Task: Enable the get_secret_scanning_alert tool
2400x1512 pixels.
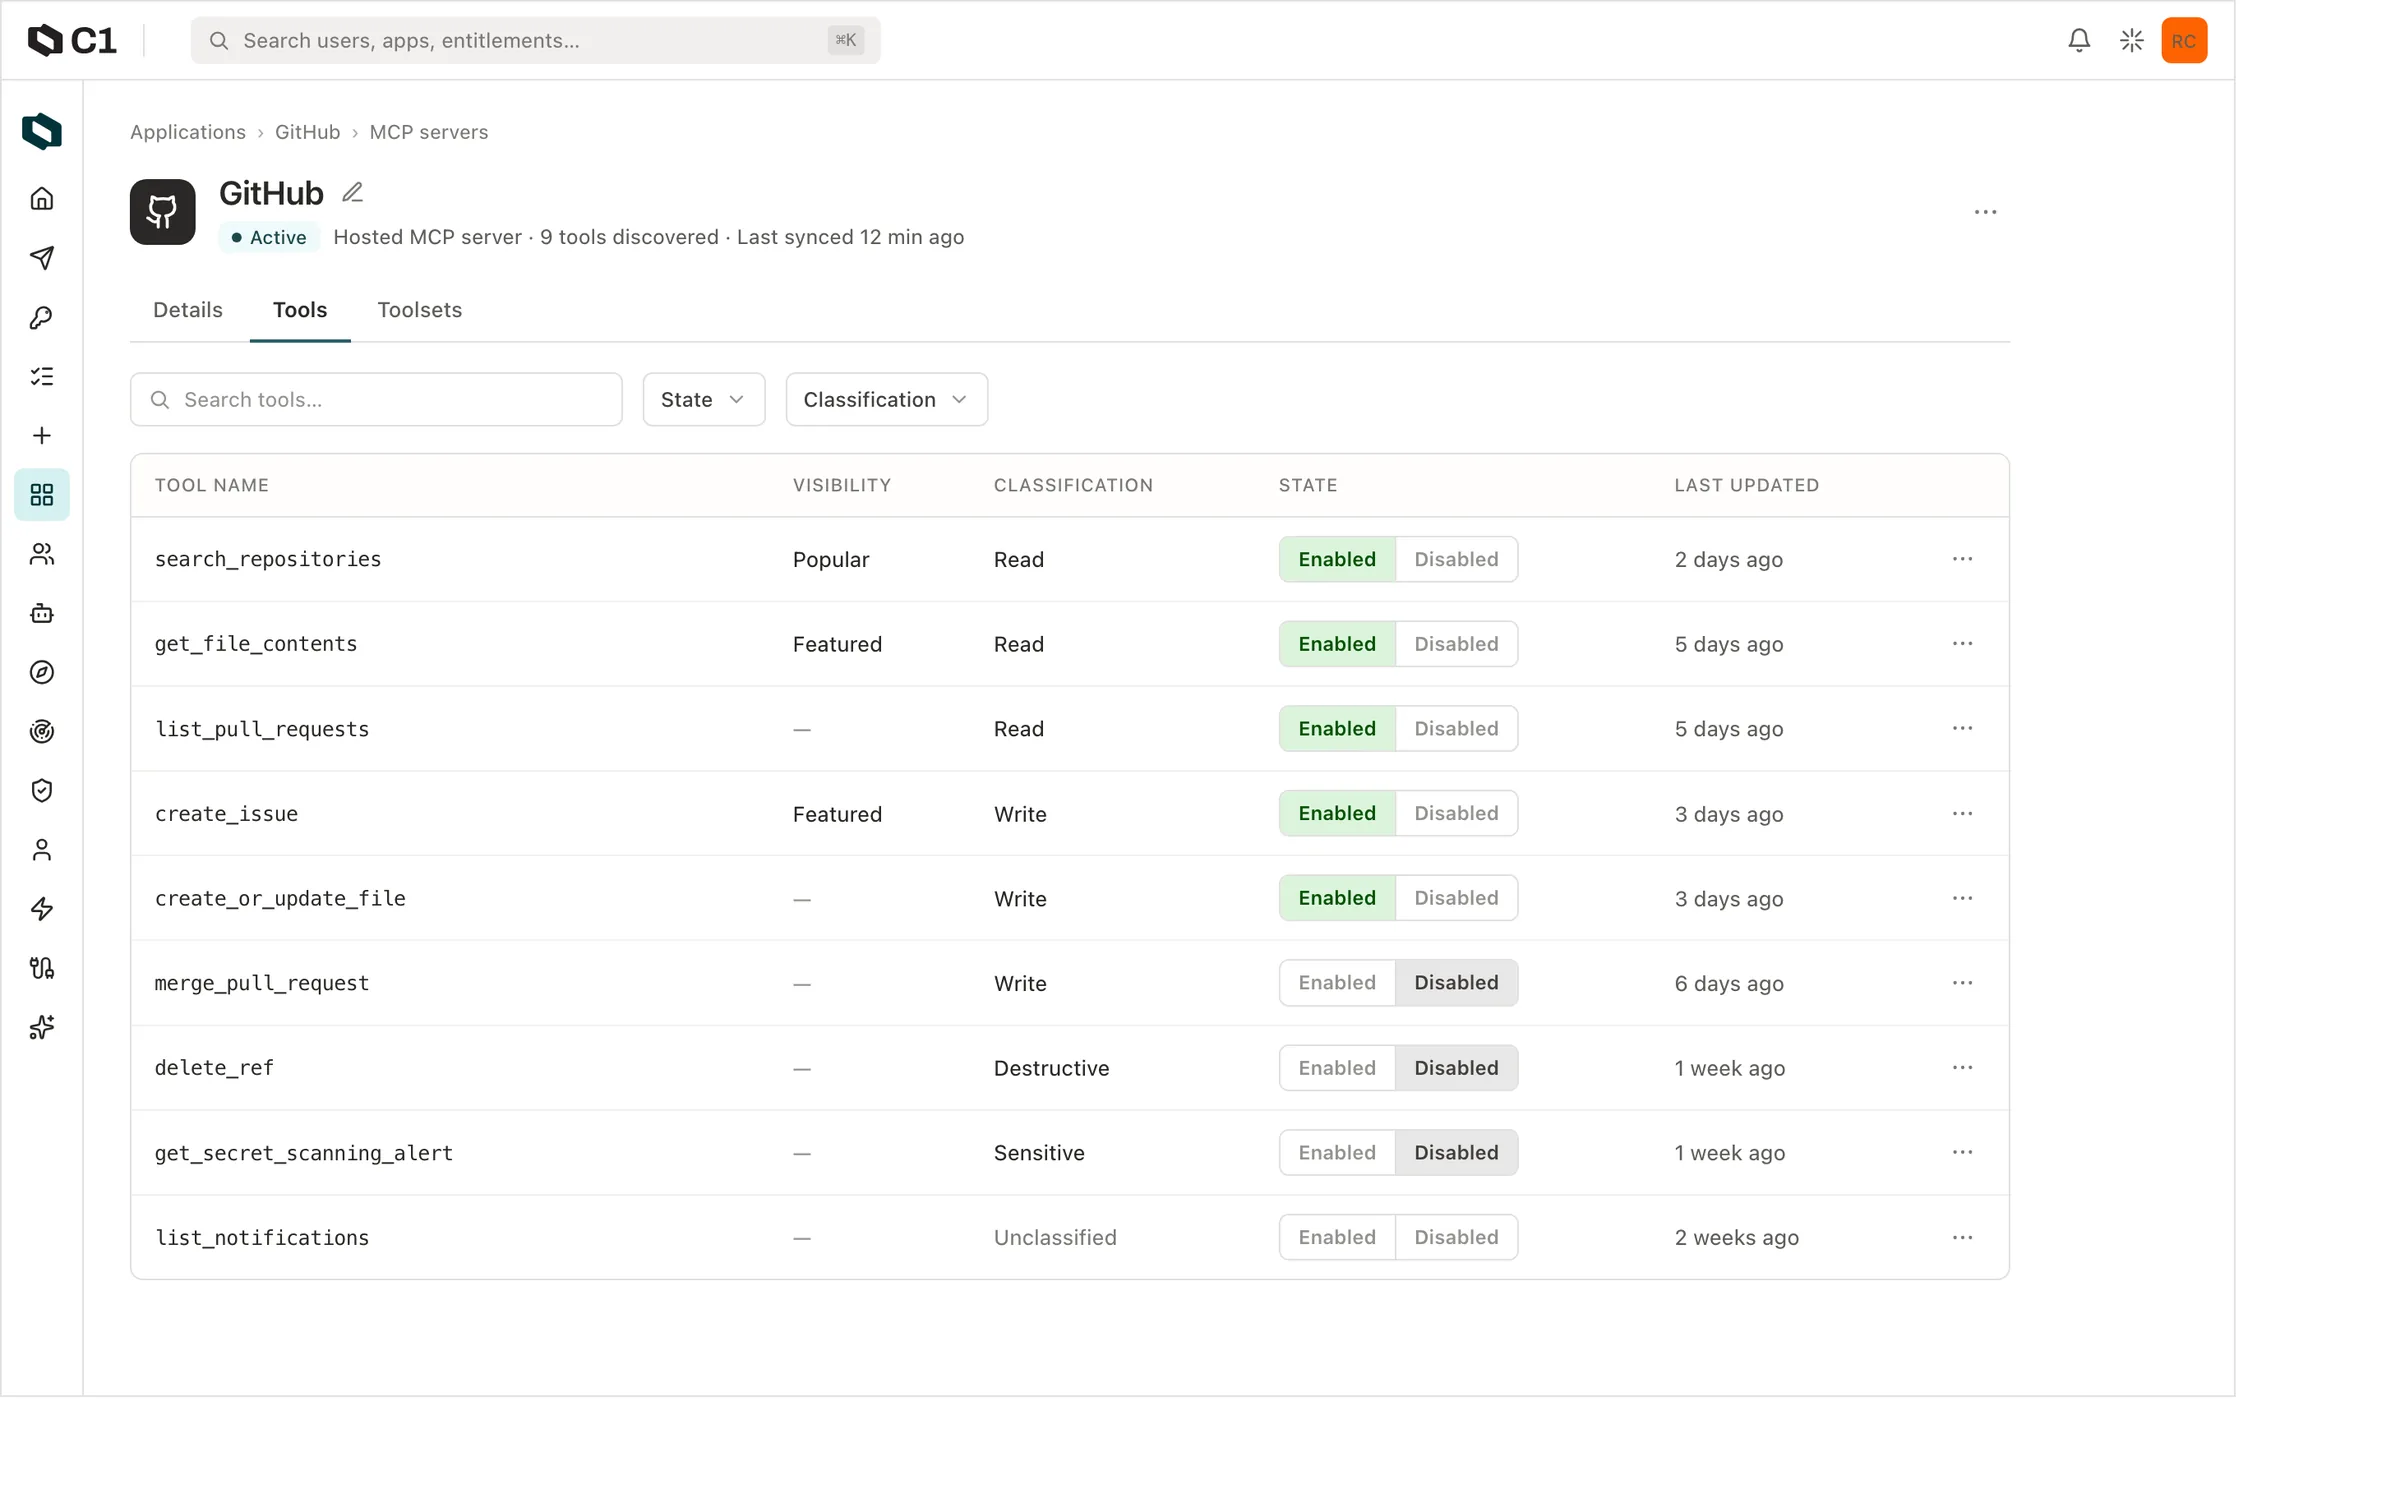Action: pyautogui.click(x=1337, y=1152)
